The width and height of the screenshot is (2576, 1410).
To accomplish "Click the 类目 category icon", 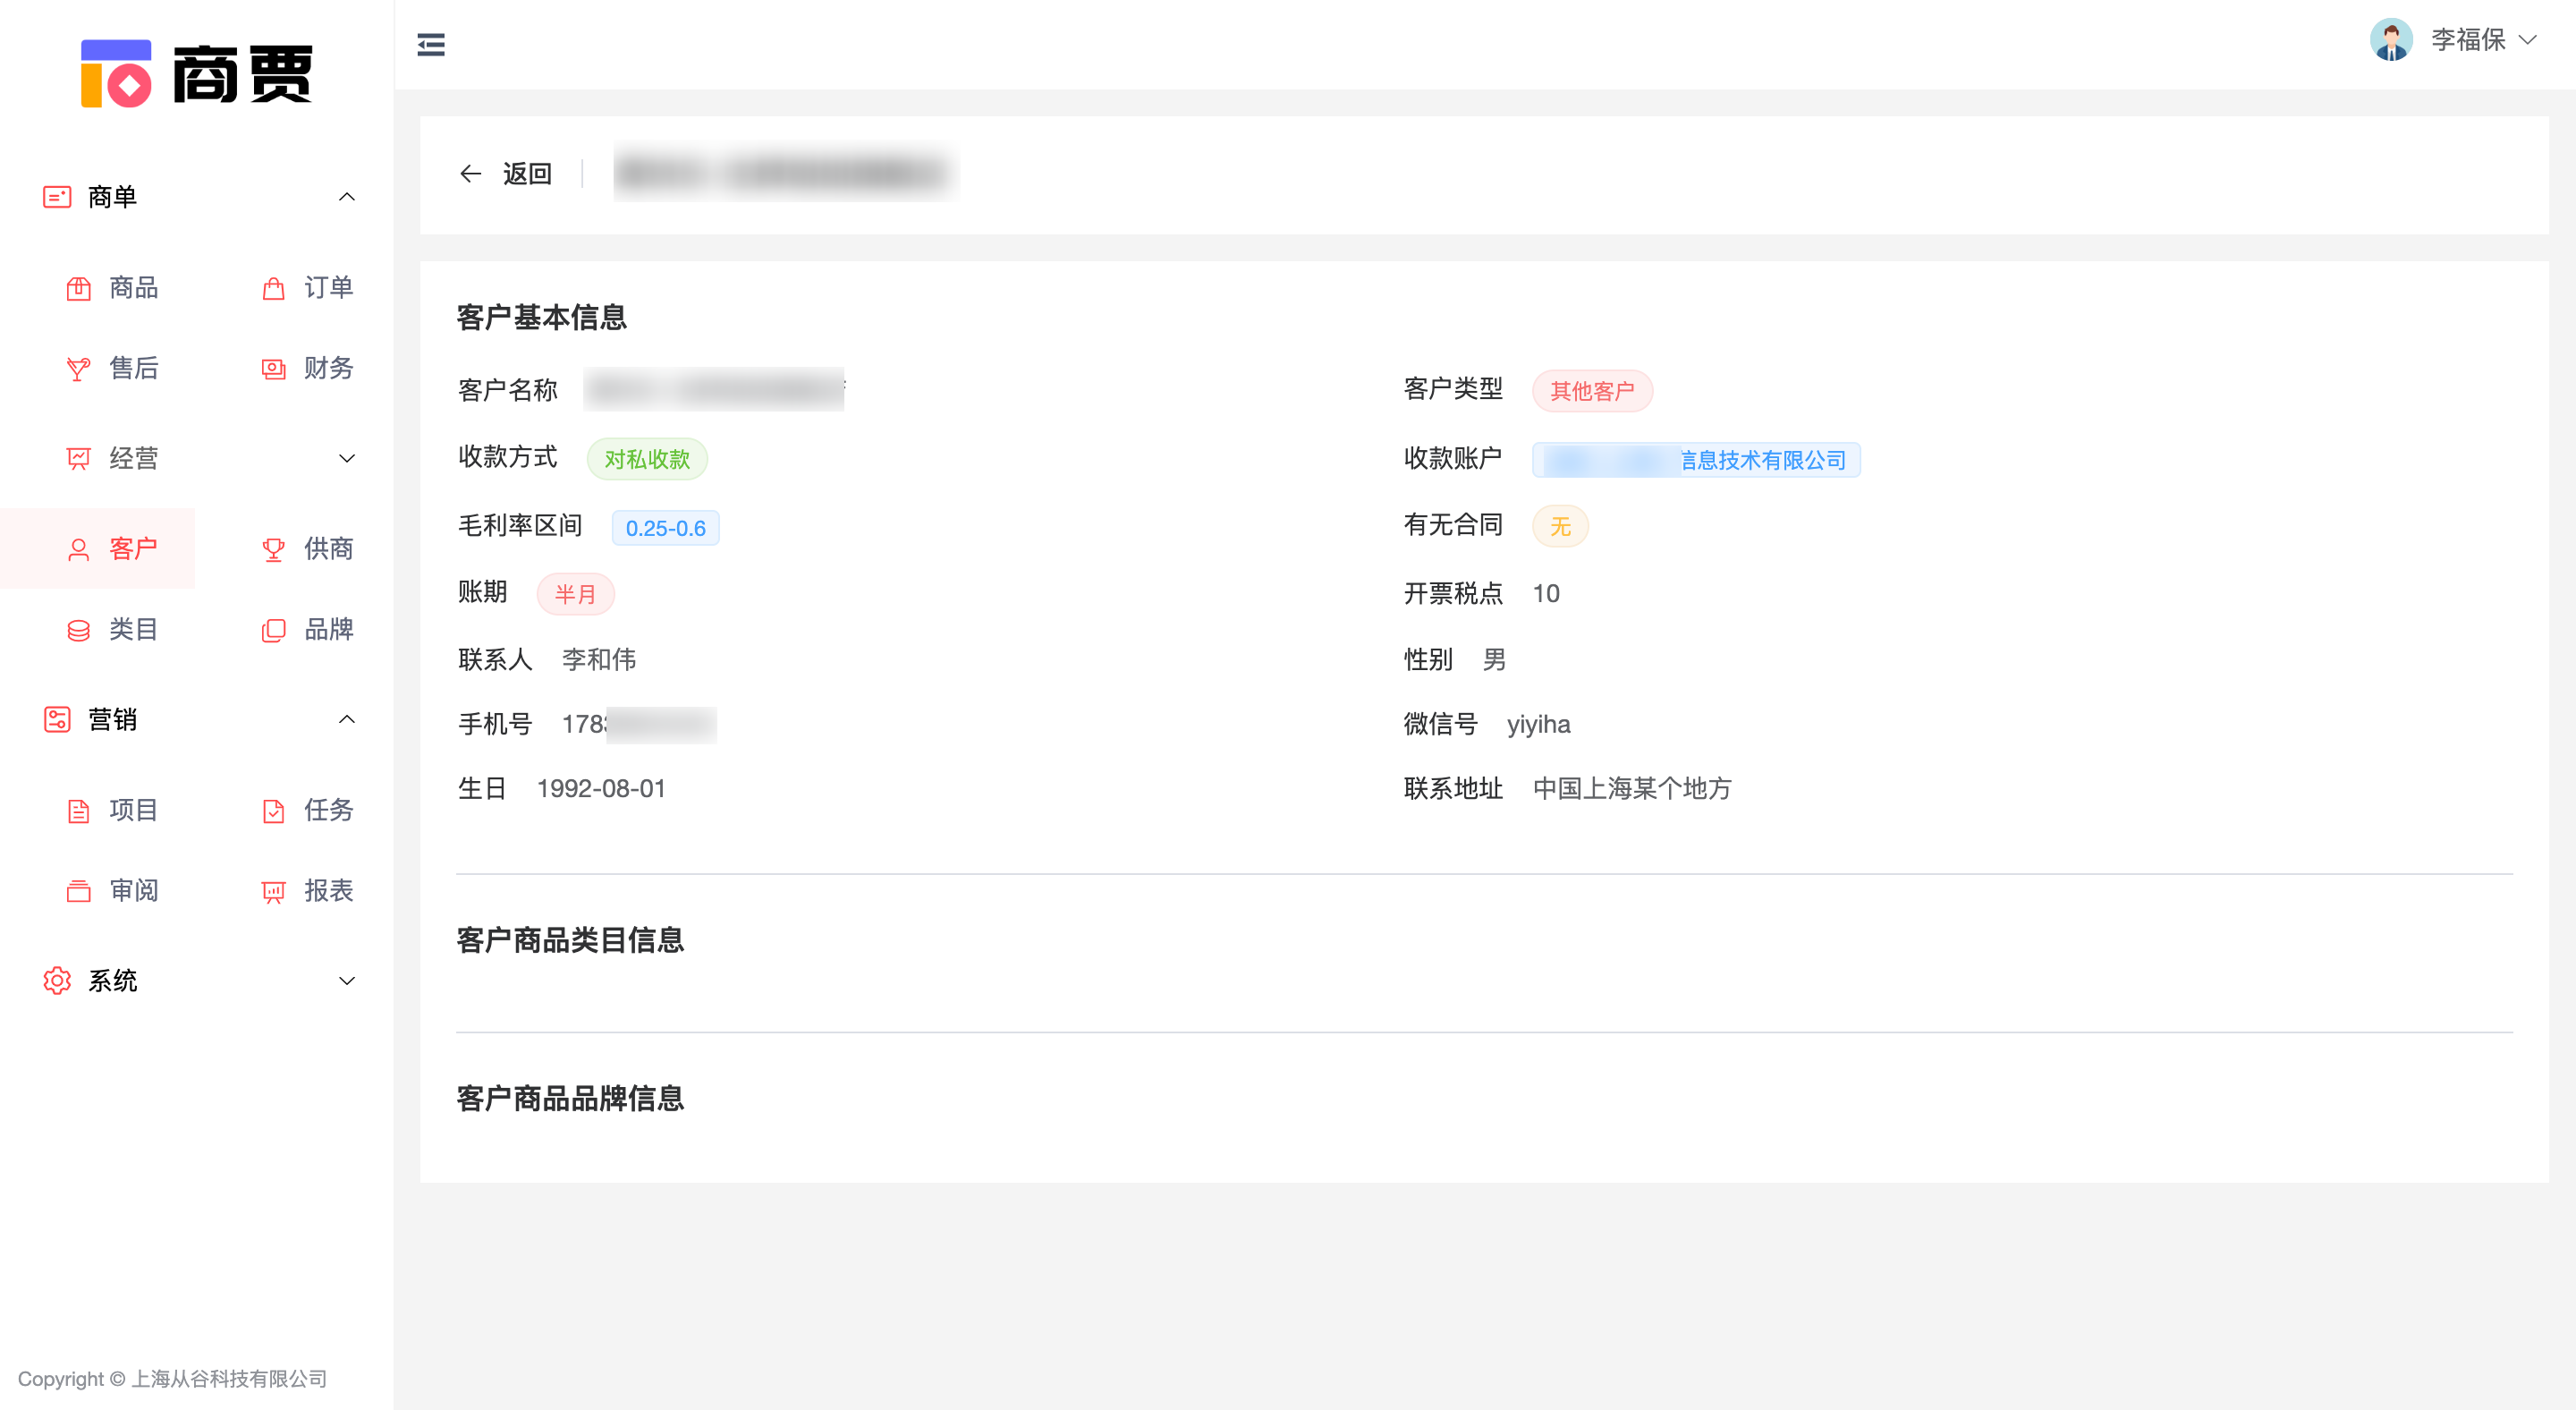I will [78, 630].
